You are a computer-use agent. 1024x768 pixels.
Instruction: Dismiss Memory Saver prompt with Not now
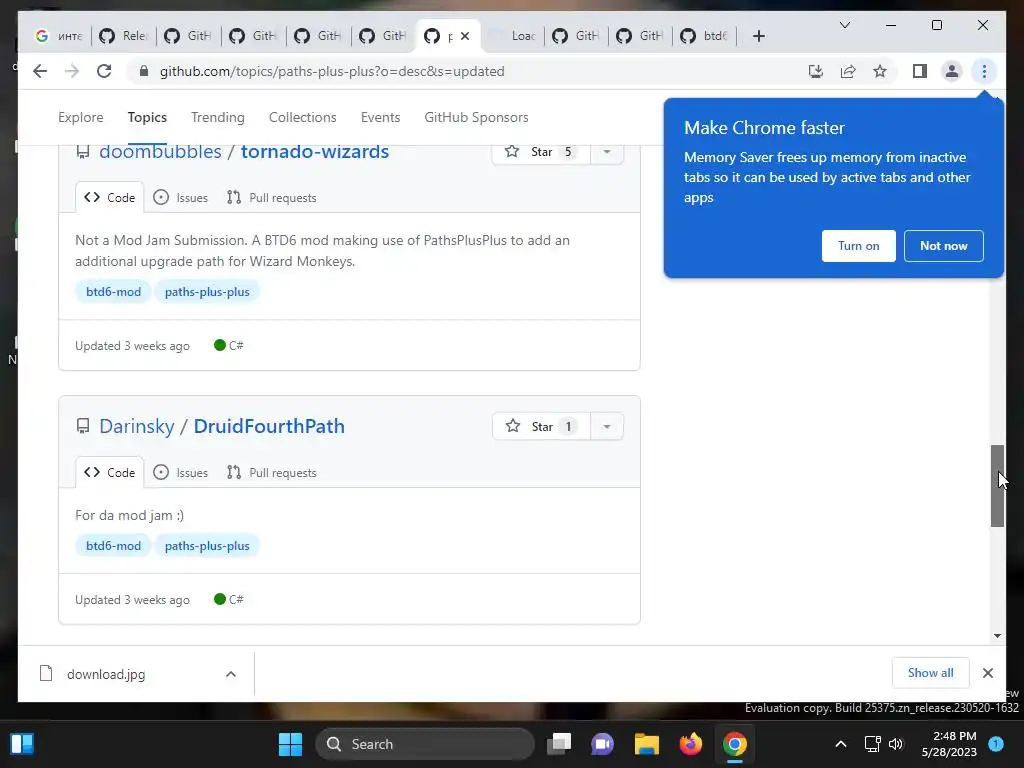click(944, 246)
